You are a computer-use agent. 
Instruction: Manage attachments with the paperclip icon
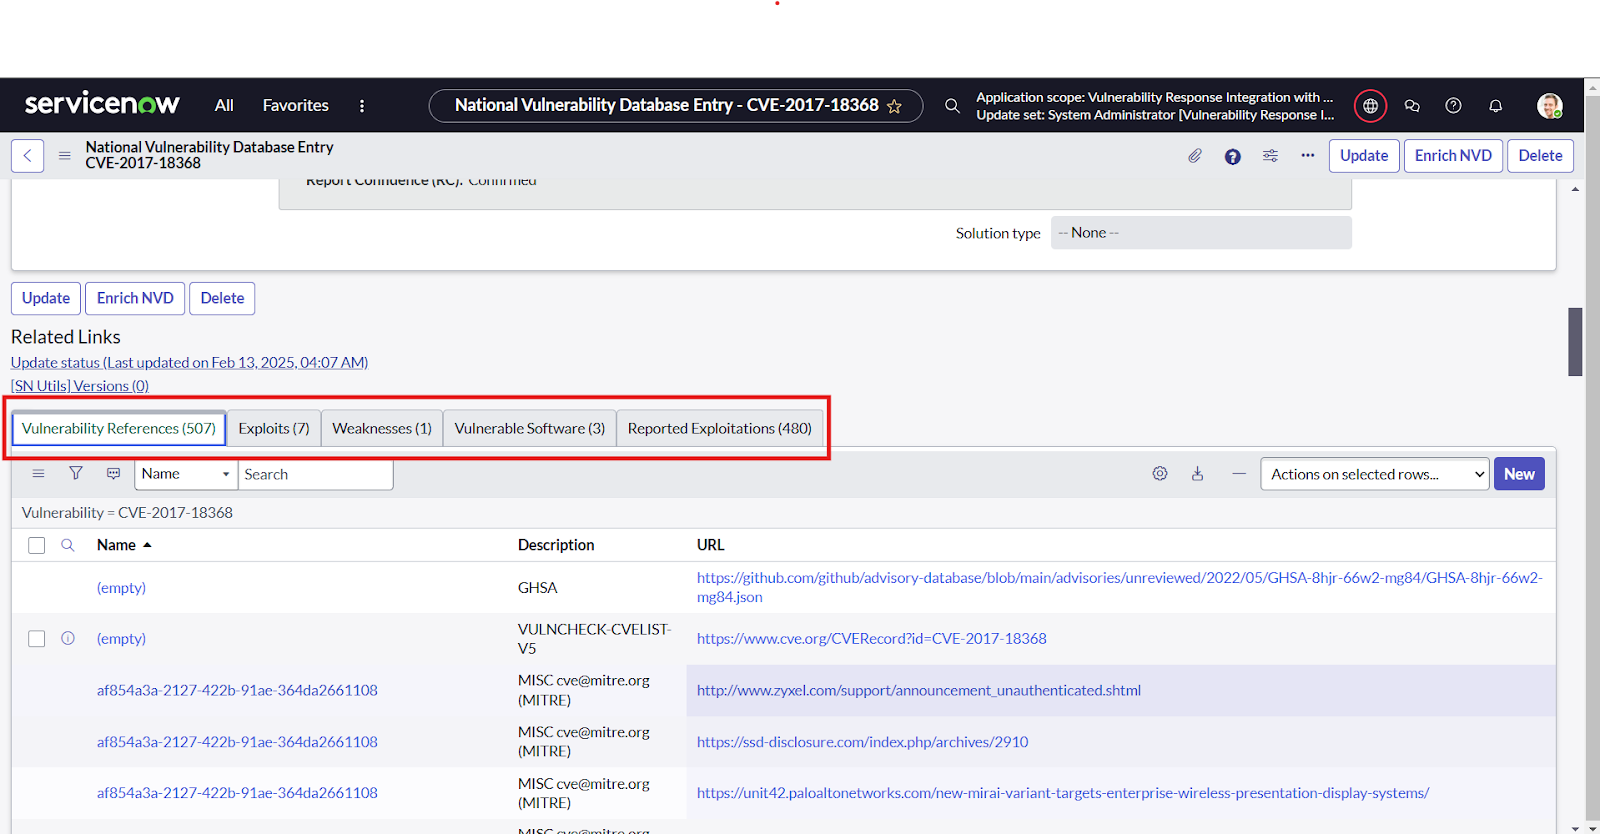(1194, 156)
